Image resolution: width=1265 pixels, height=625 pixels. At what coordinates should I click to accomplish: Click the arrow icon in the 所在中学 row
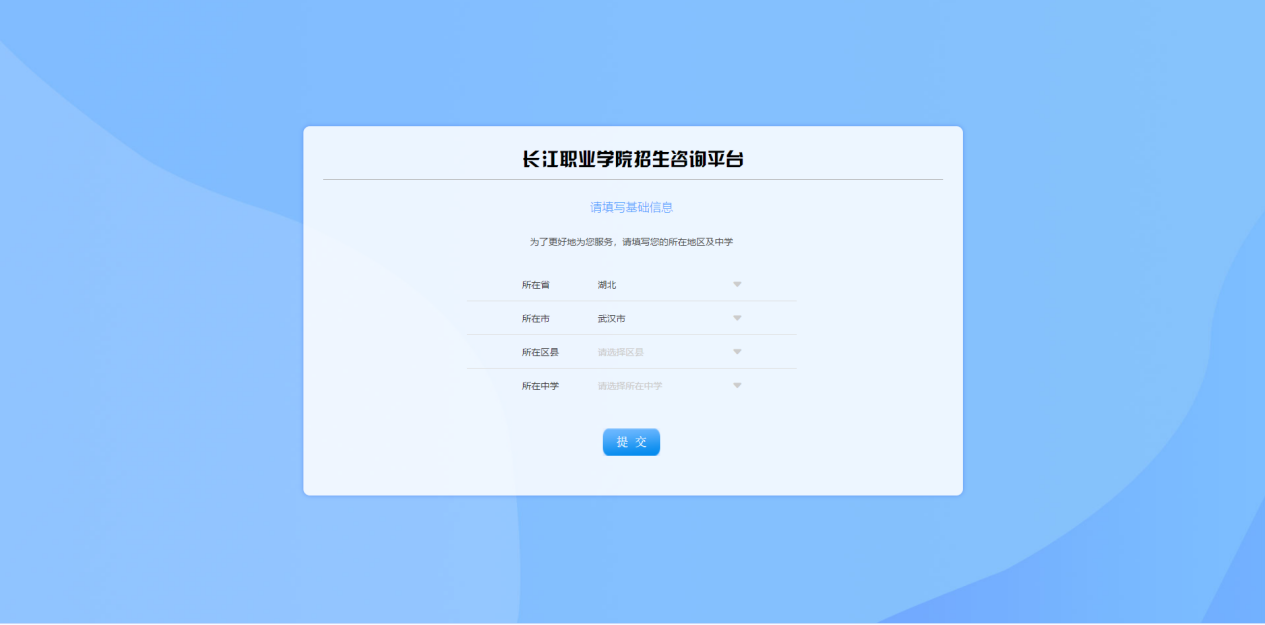pos(737,386)
